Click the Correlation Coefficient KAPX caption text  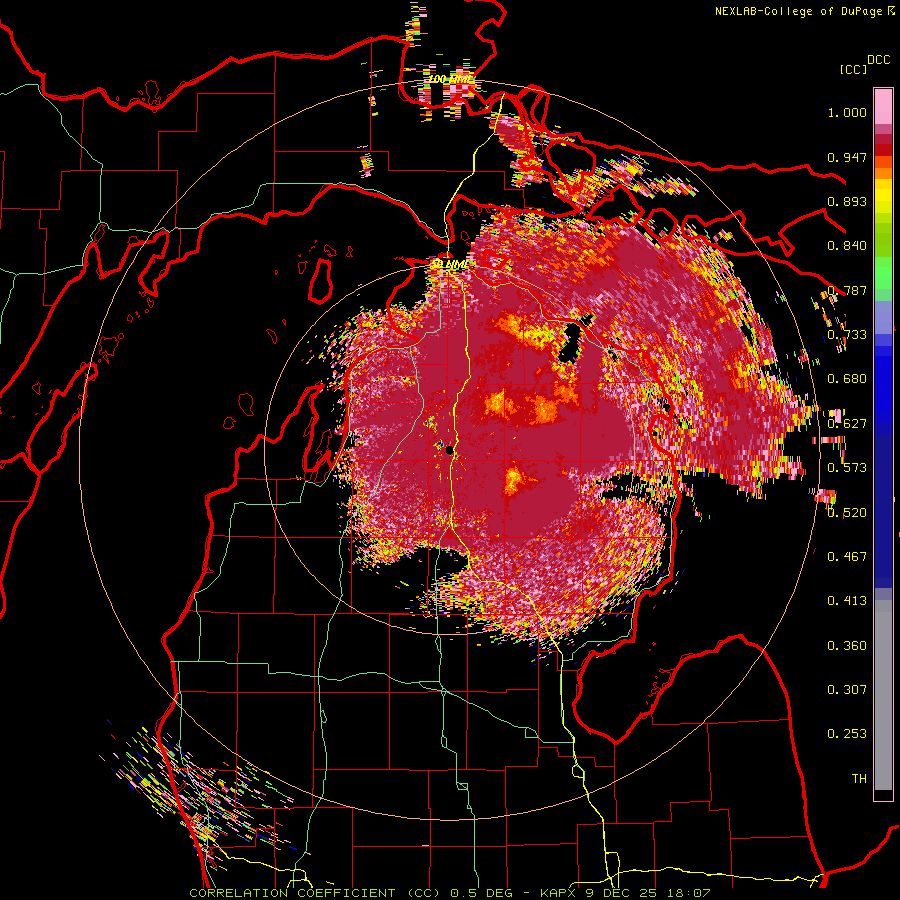449,893
